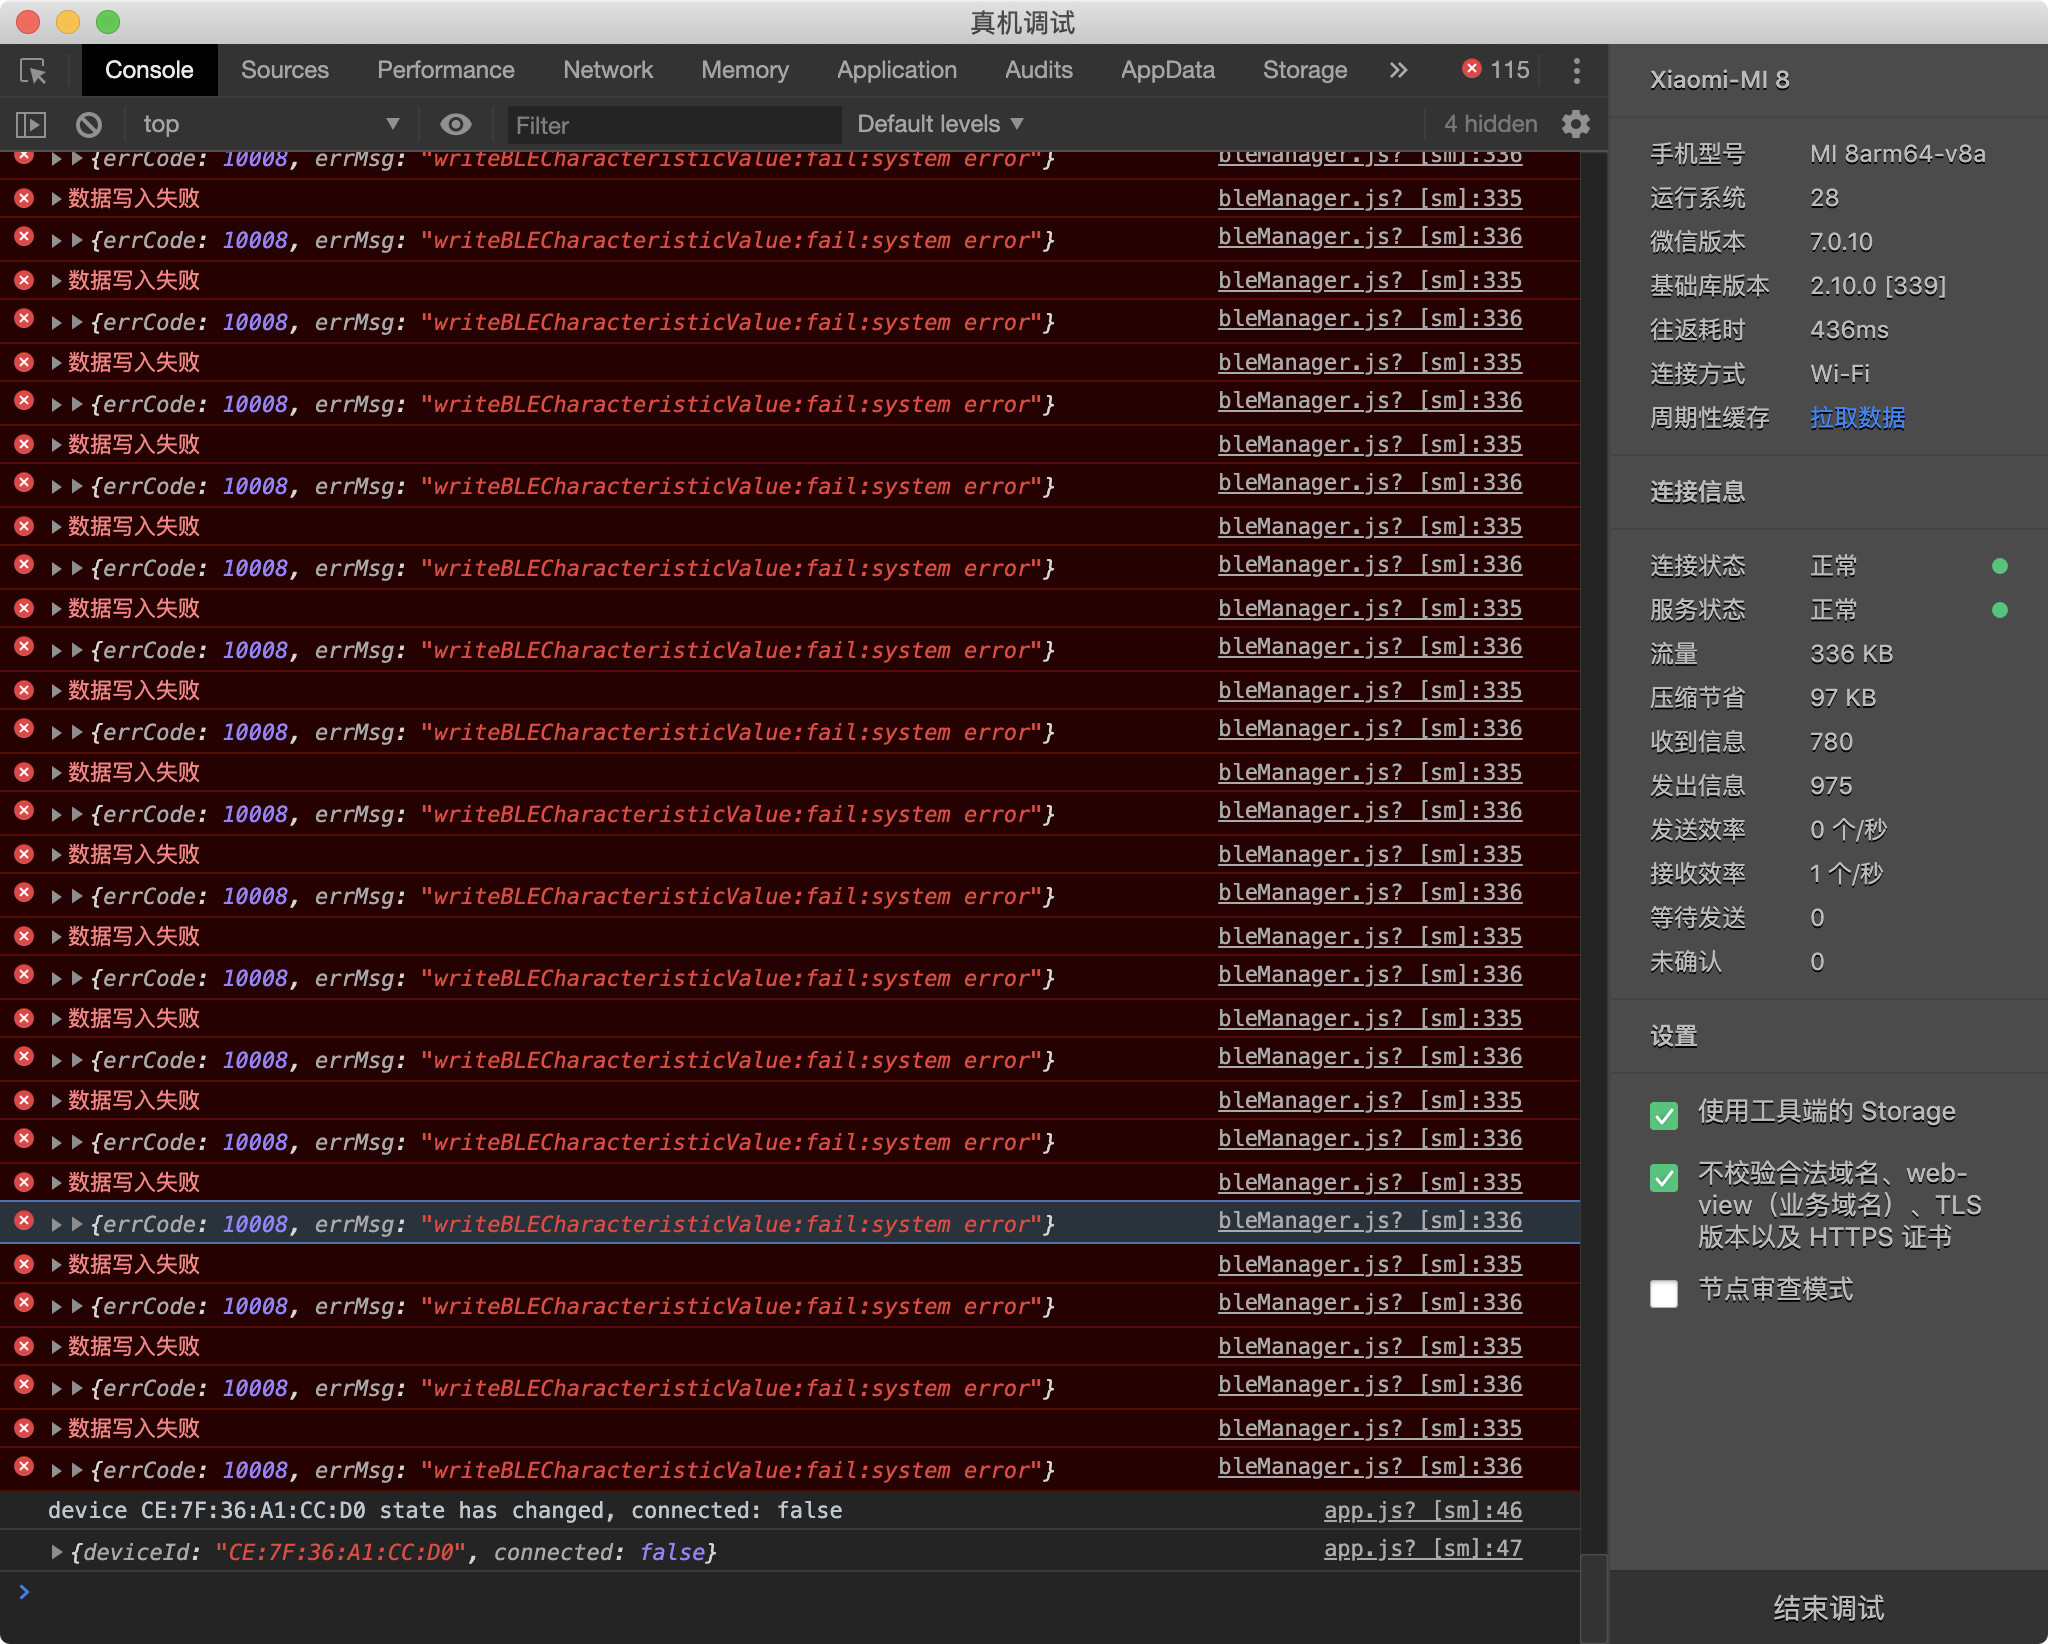Click the red error count 115 icon
Screen dimensions: 2048x1644
pyautogui.click(x=1472, y=69)
